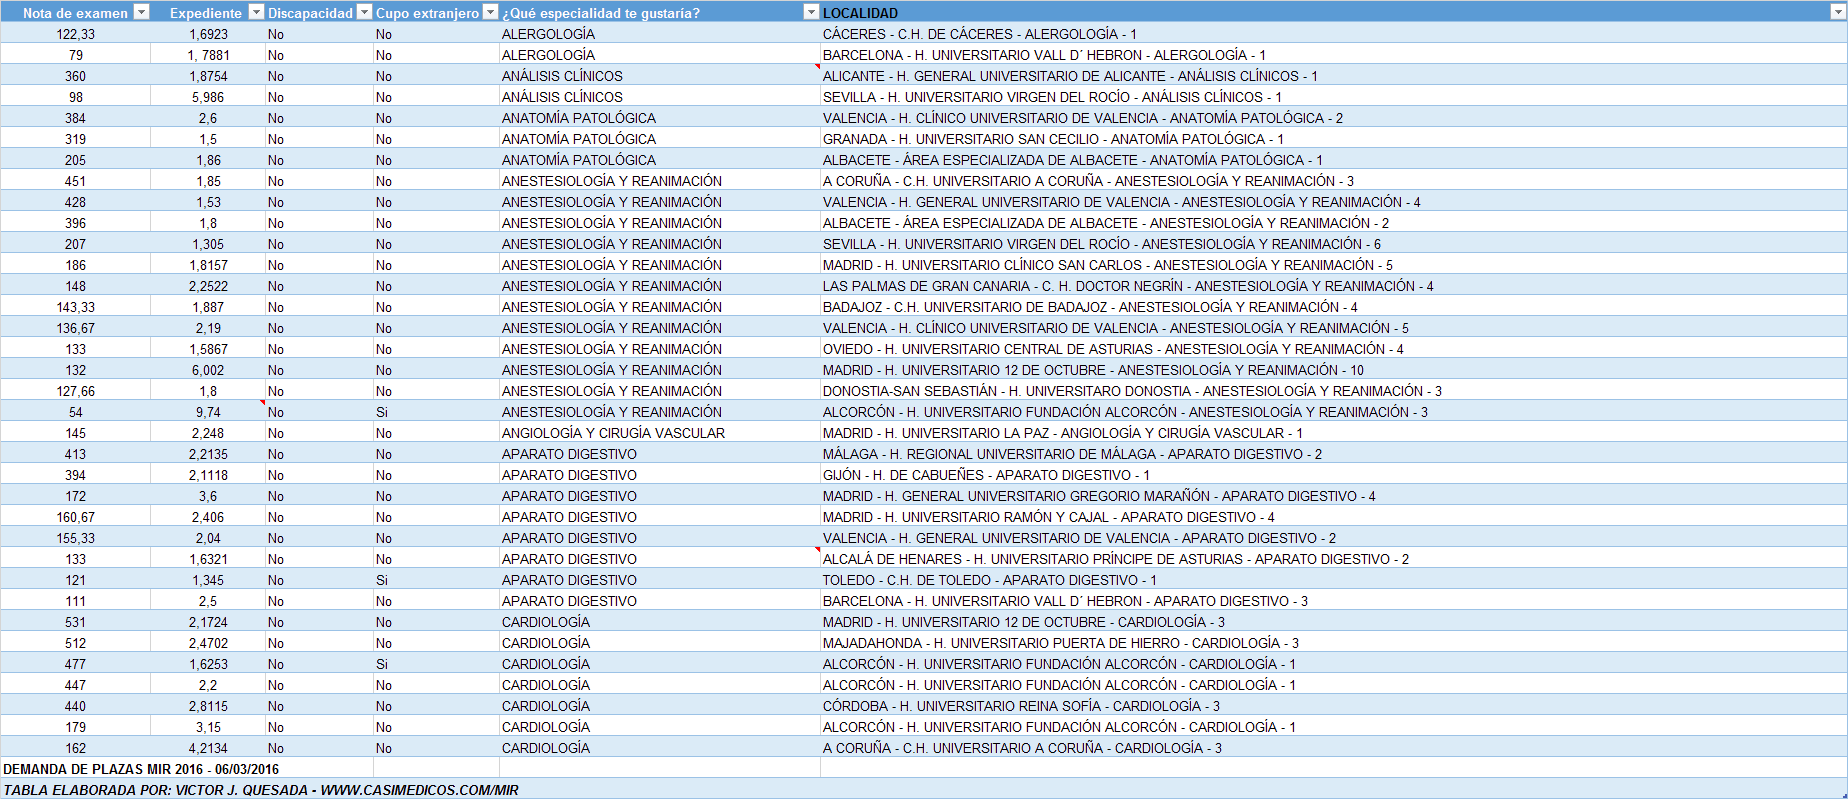The image size is (1848, 799).
Task: Select the Granada San Cecilio Anatomía Patológica cell
Action: (x=1333, y=139)
